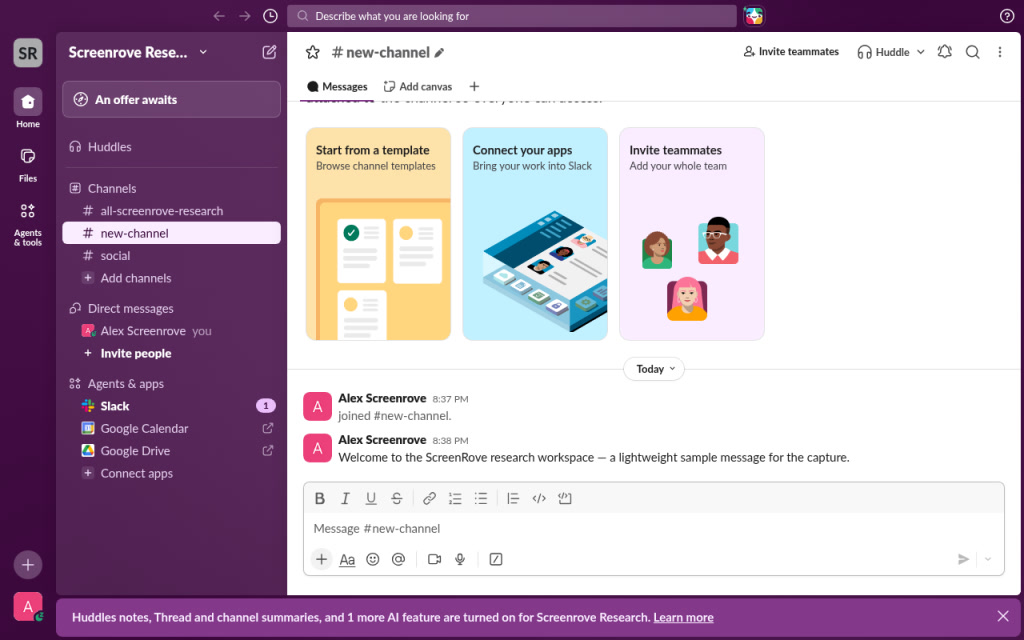This screenshot has height=640, width=1024.
Task: Expand the Screenrove Research workspace menu
Action: (x=138, y=52)
